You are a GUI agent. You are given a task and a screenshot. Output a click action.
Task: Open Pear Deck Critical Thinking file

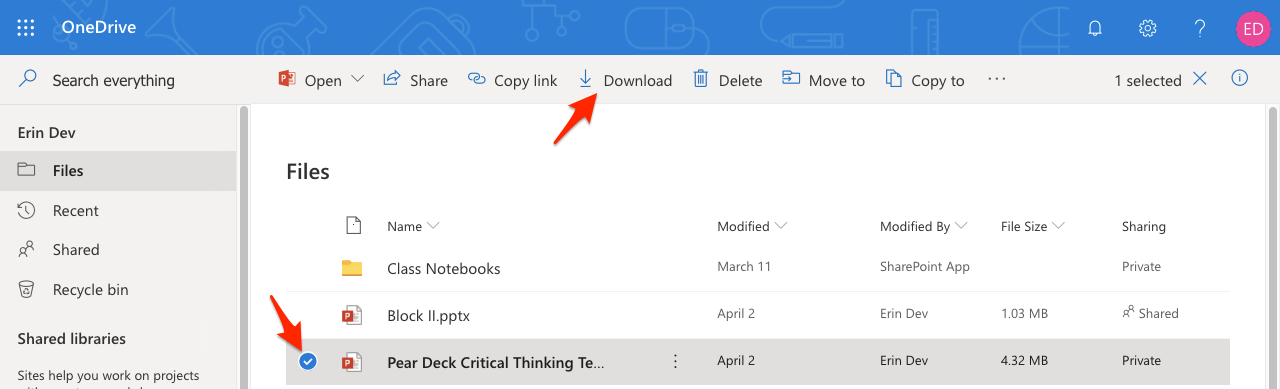(496, 362)
